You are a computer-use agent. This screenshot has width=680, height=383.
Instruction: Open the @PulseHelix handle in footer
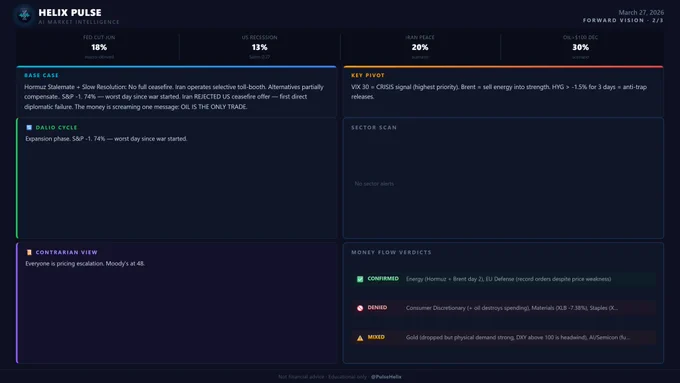(386, 377)
